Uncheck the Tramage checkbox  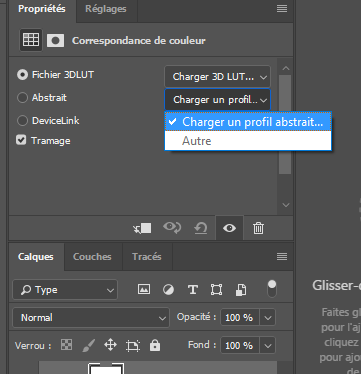pyautogui.click(x=21, y=140)
